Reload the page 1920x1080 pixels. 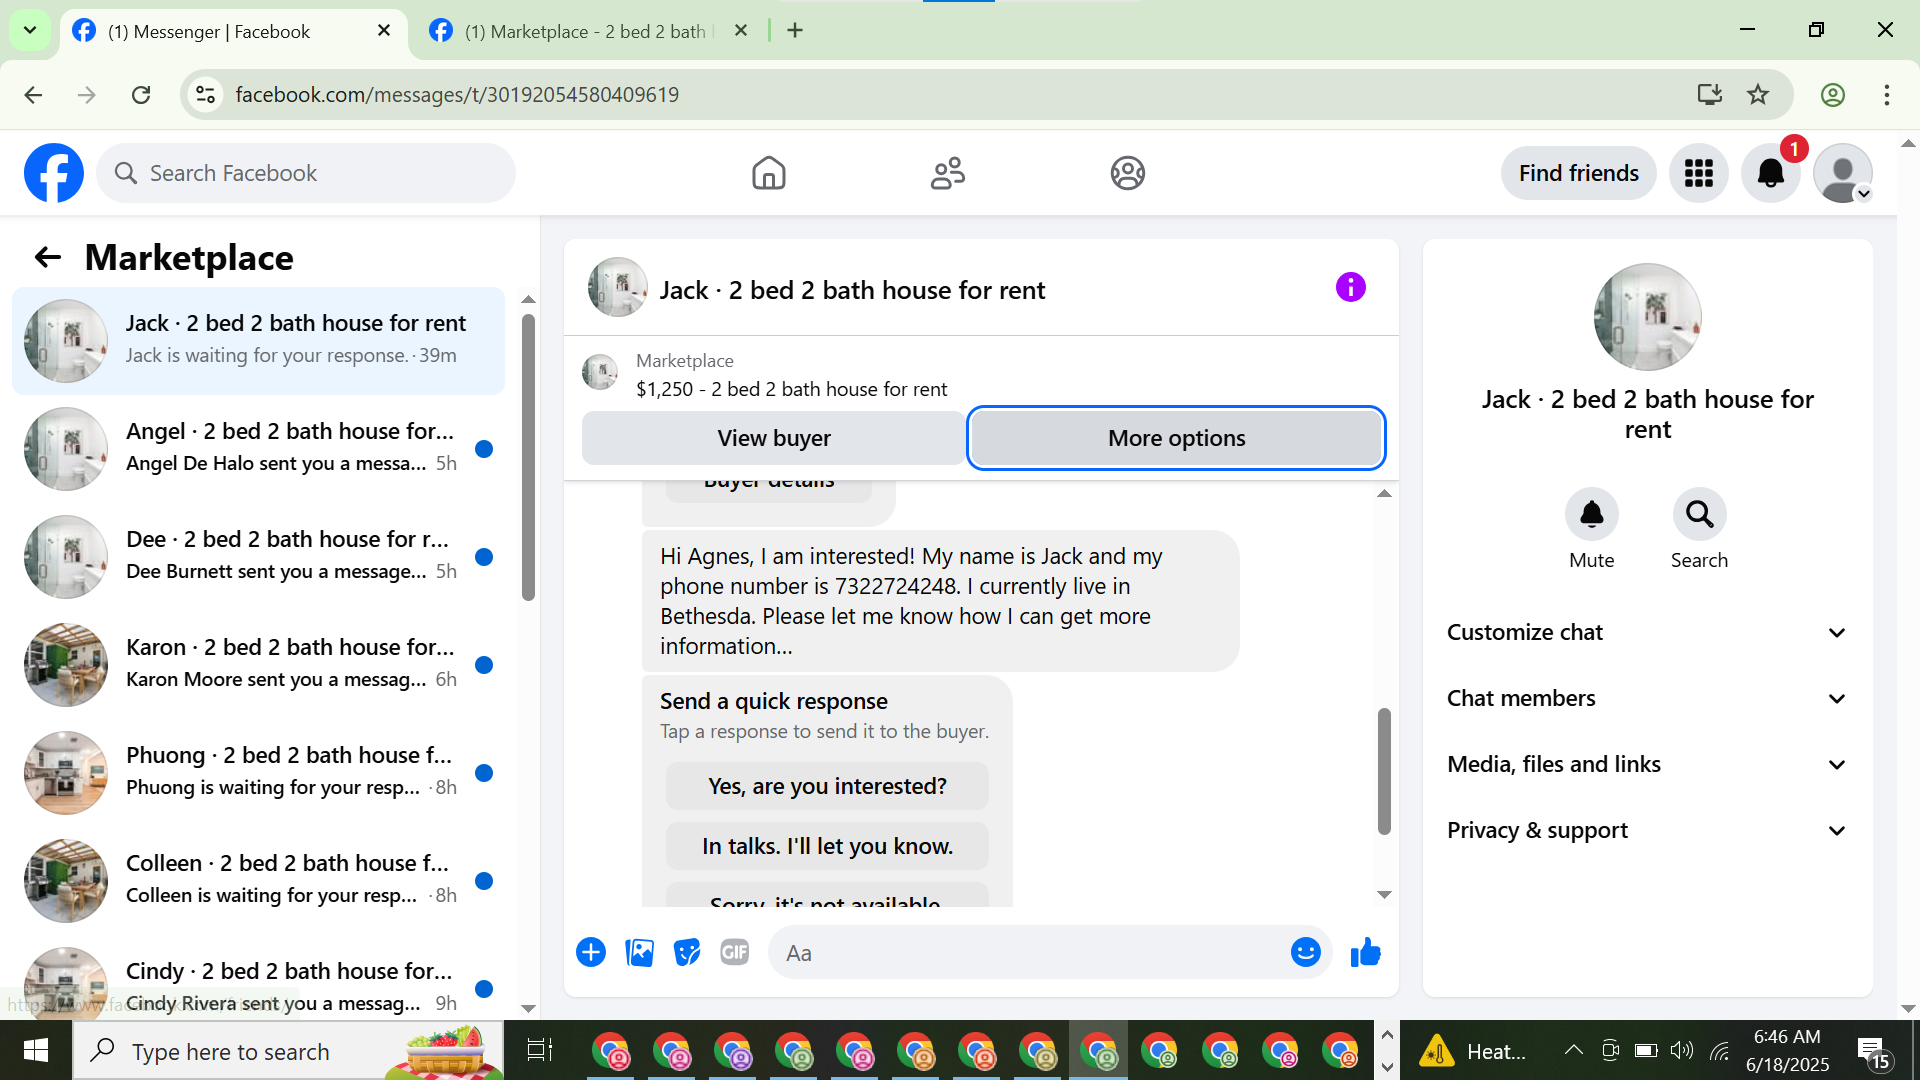pyautogui.click(x=141, y=94)
